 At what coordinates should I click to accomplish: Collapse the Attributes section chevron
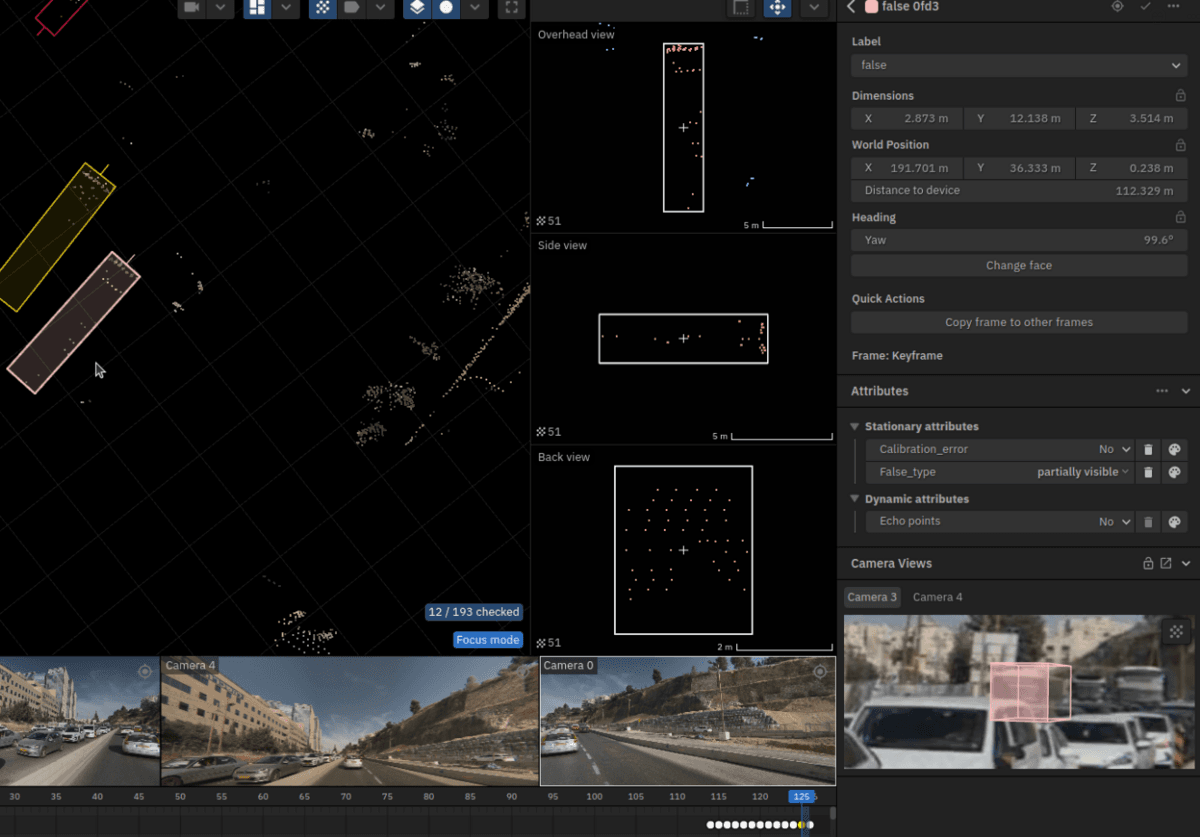[1186, 391]
